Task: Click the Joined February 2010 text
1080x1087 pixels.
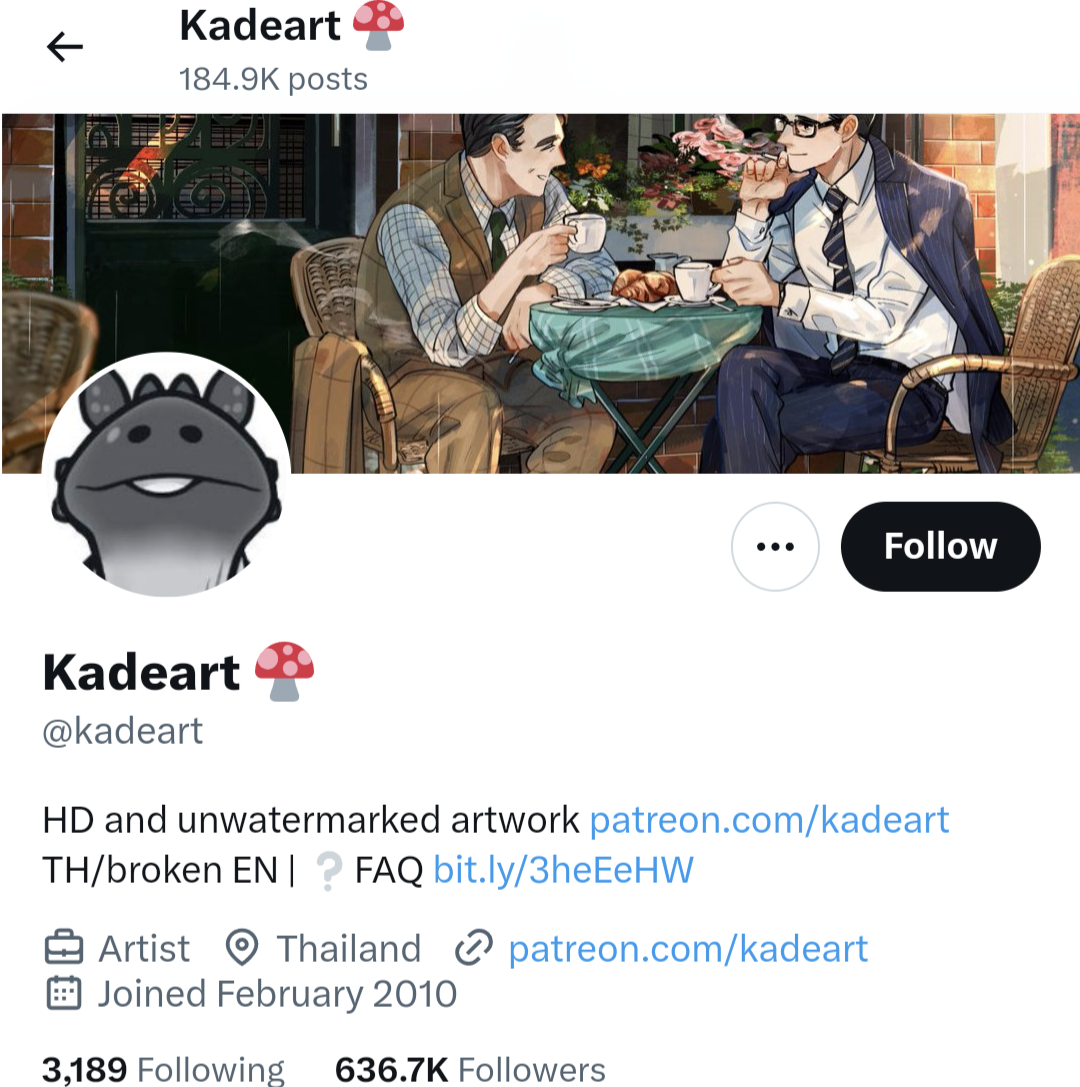Action: pyautogui.click(x=277, y=994)
